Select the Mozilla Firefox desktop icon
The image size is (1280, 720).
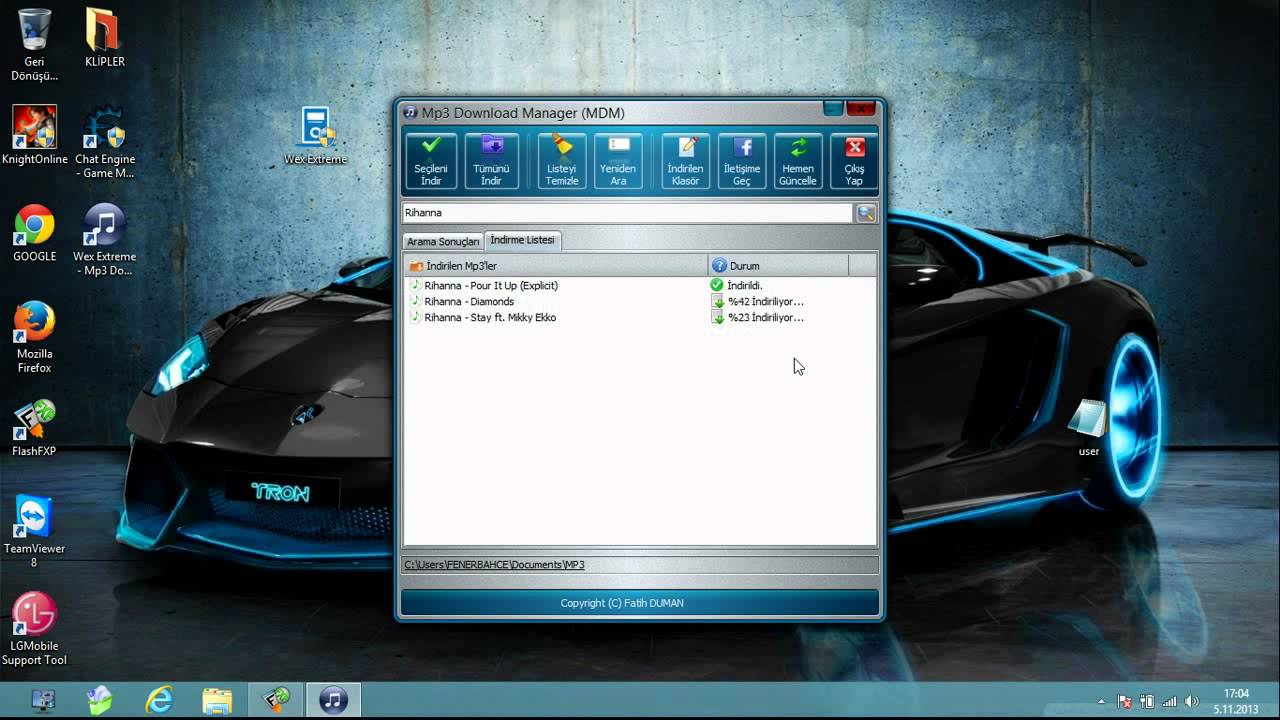pyautogui.click(x=35, y=337)
